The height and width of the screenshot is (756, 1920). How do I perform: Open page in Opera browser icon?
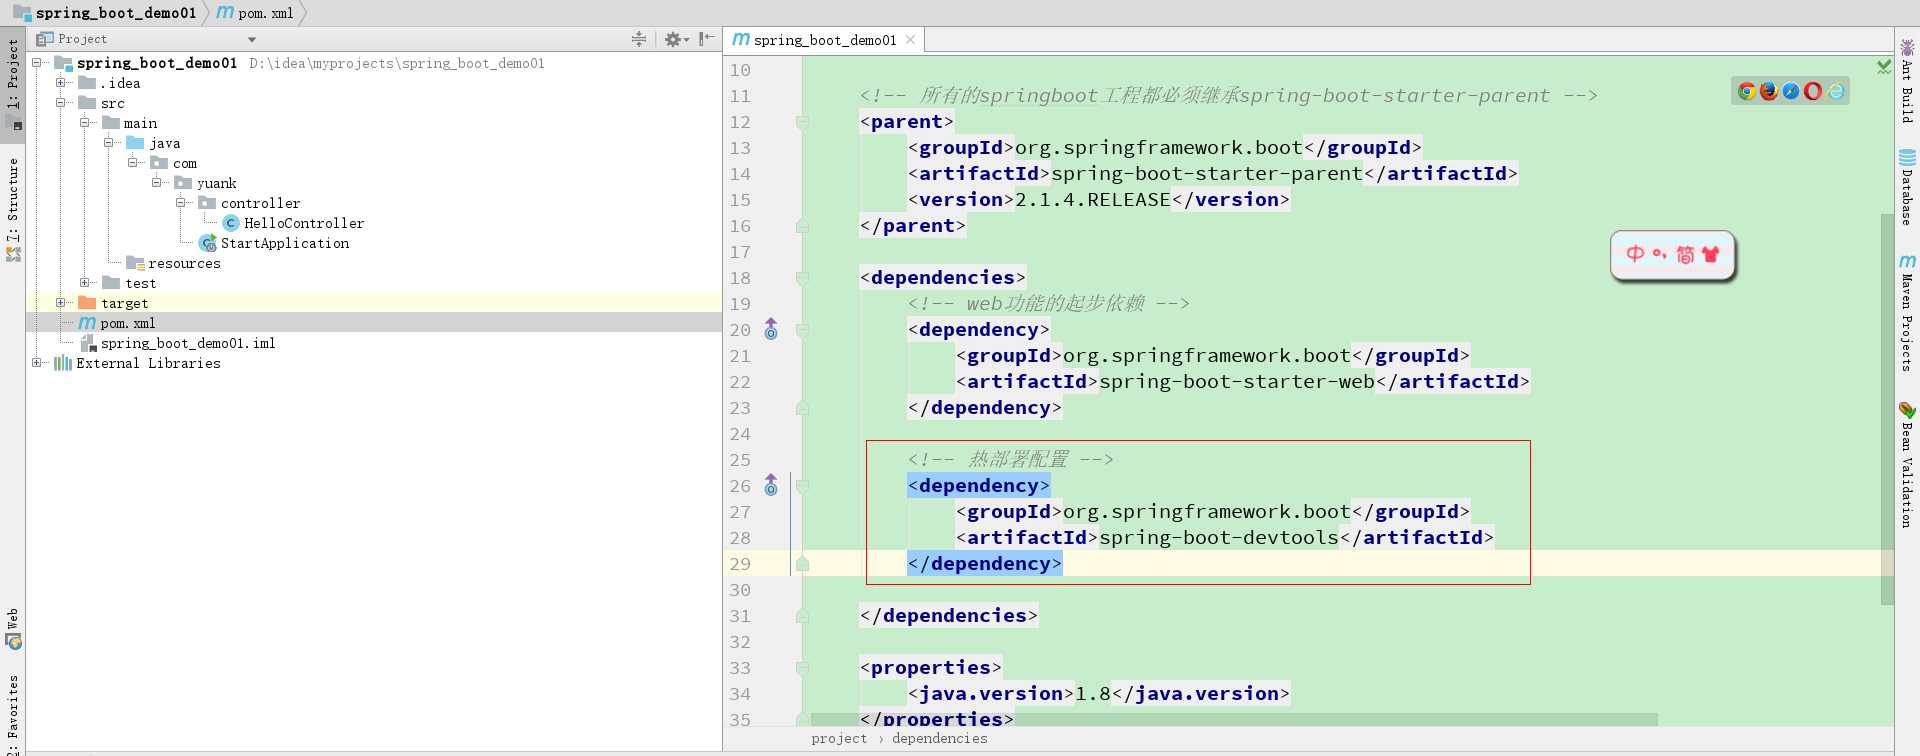[x=1813, y=91]
